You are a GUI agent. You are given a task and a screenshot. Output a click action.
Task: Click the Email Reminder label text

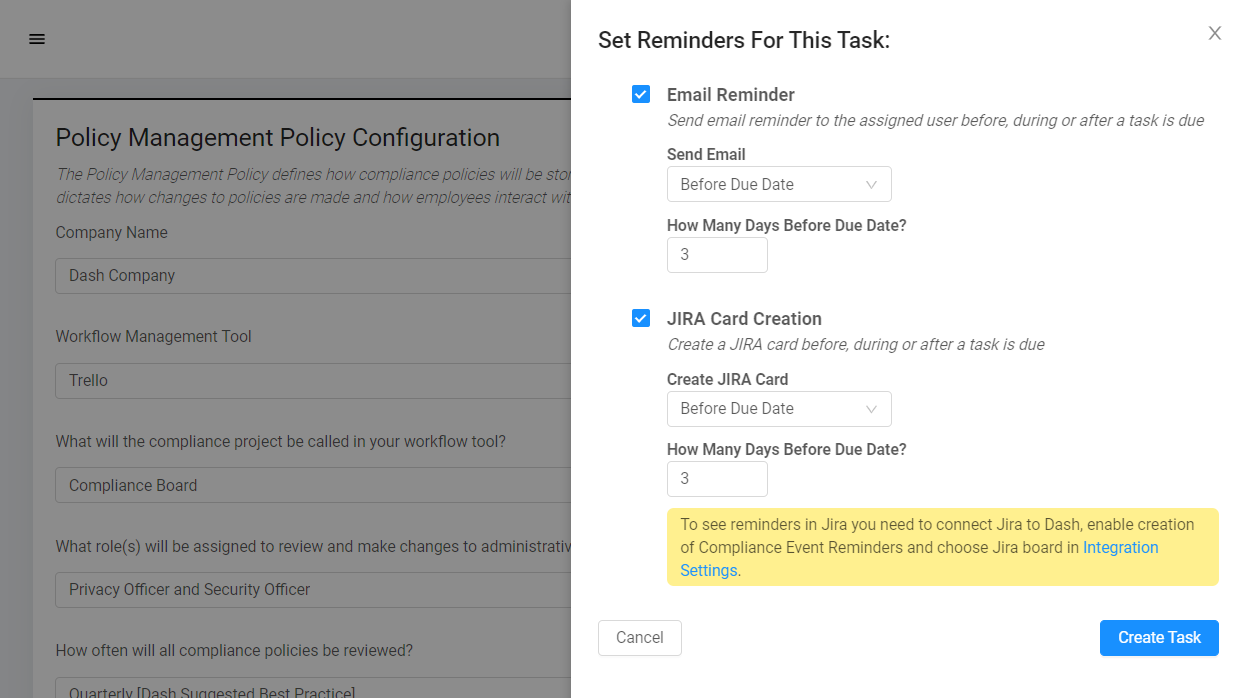(x=731, y=95)
